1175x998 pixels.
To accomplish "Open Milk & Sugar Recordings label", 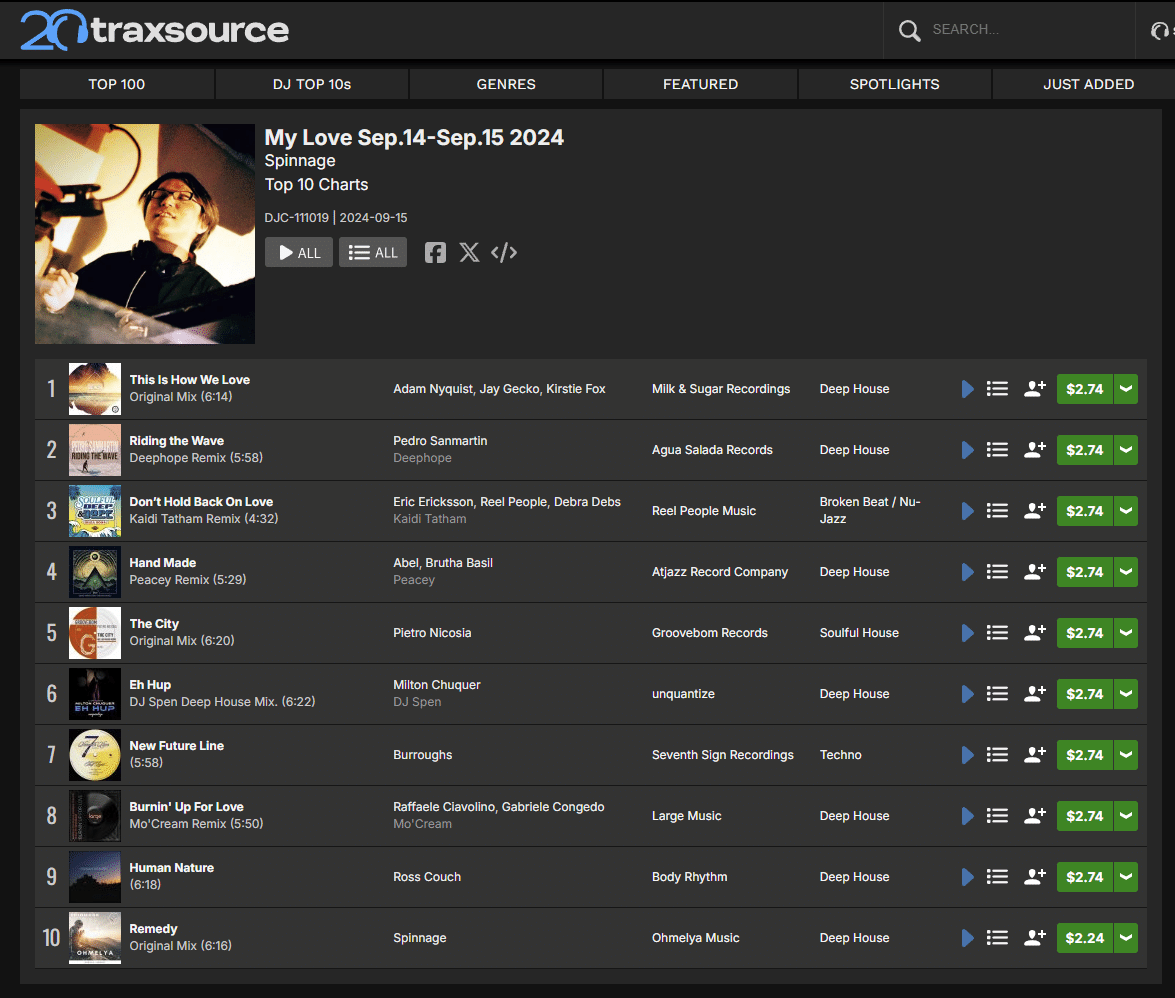I will pos(721,389).
